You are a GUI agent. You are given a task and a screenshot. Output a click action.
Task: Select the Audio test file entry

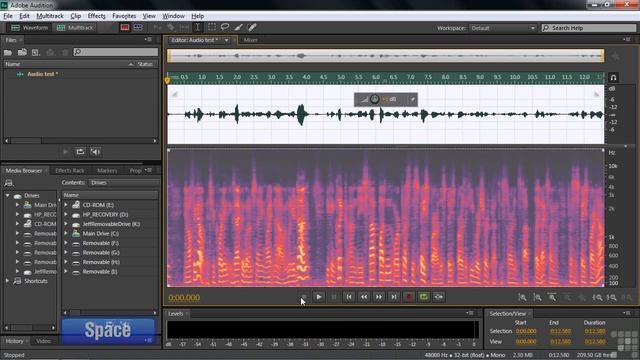click(42, 74)
